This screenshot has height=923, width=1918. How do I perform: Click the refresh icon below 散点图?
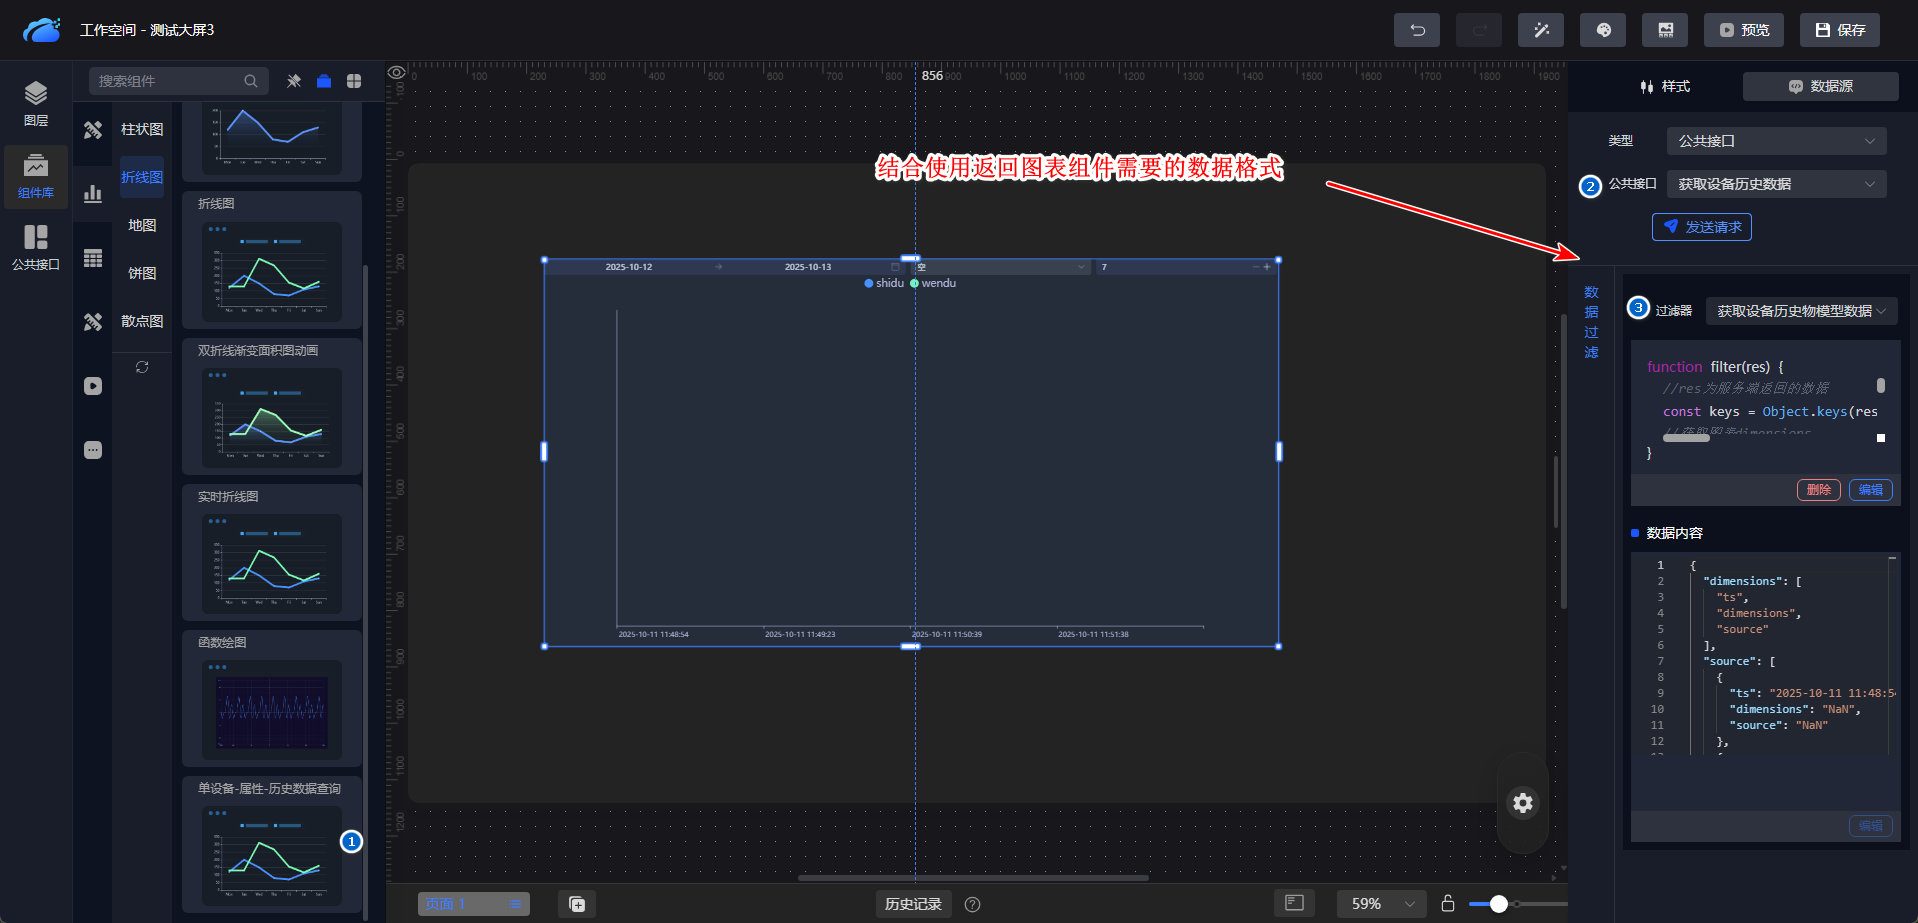[x=142, y=367]
